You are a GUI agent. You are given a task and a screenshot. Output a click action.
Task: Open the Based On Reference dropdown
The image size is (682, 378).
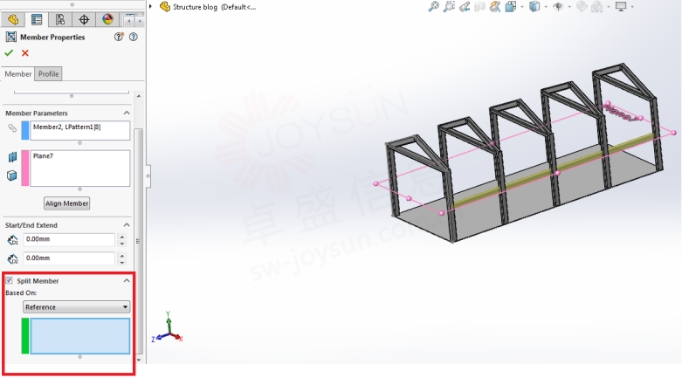click(76, 307)
